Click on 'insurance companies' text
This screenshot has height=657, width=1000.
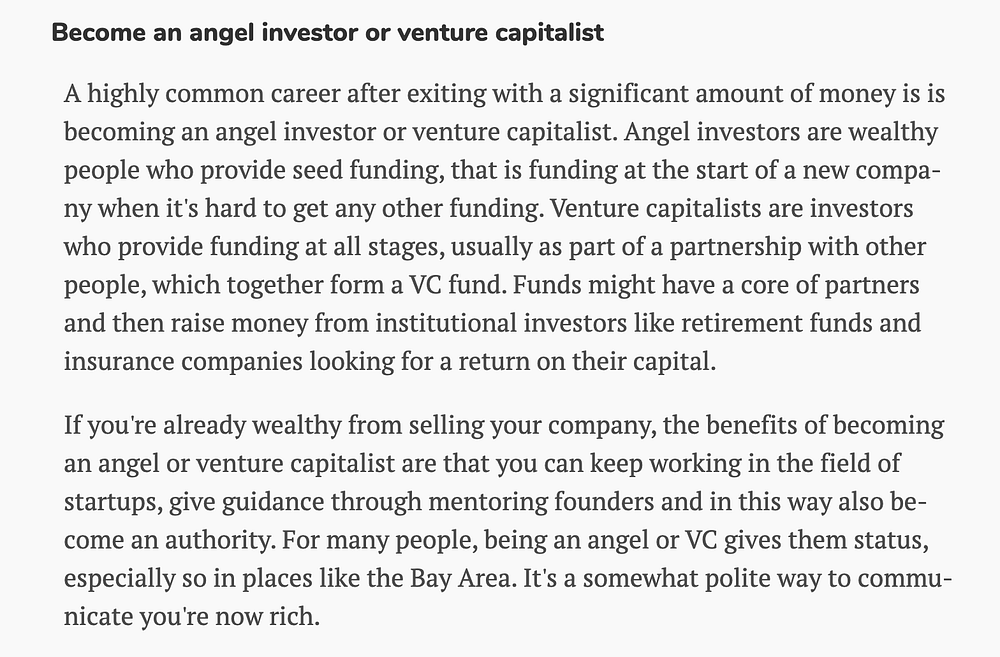coord(183,362)
